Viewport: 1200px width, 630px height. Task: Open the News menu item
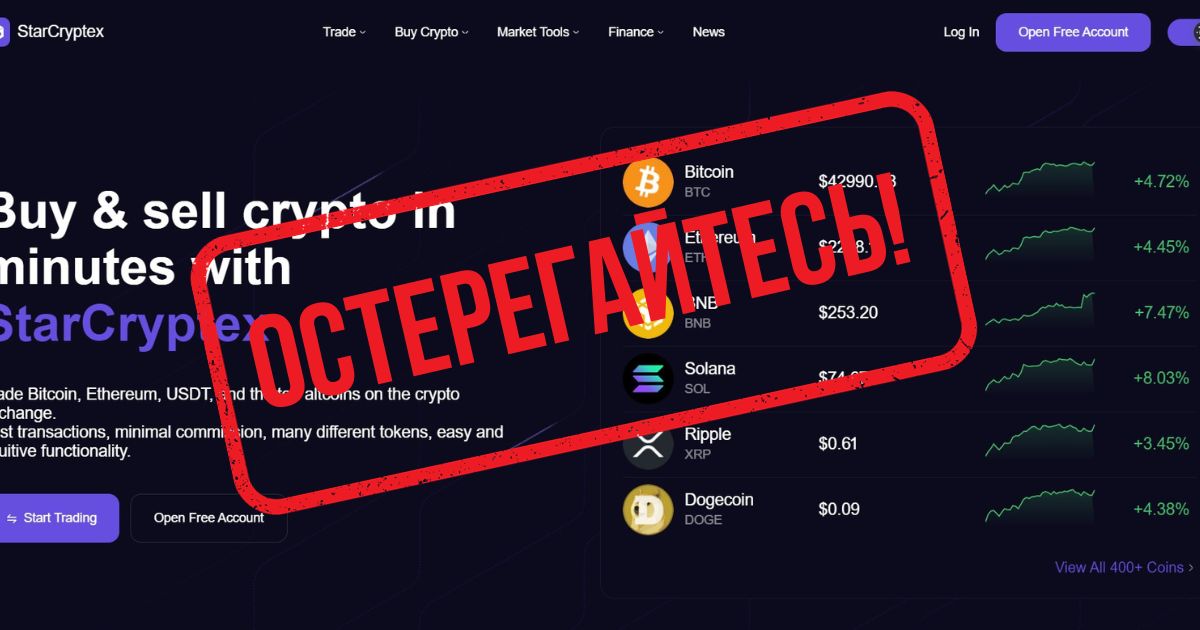pos(708,32)
